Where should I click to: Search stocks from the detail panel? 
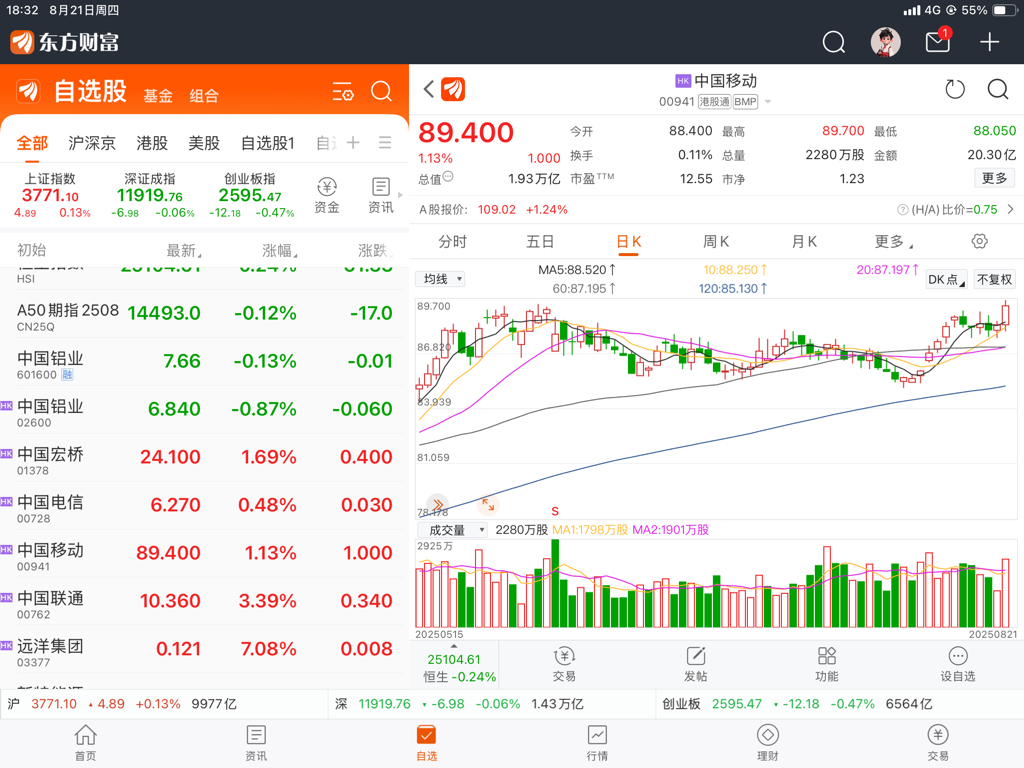click(x=998, y=89)
